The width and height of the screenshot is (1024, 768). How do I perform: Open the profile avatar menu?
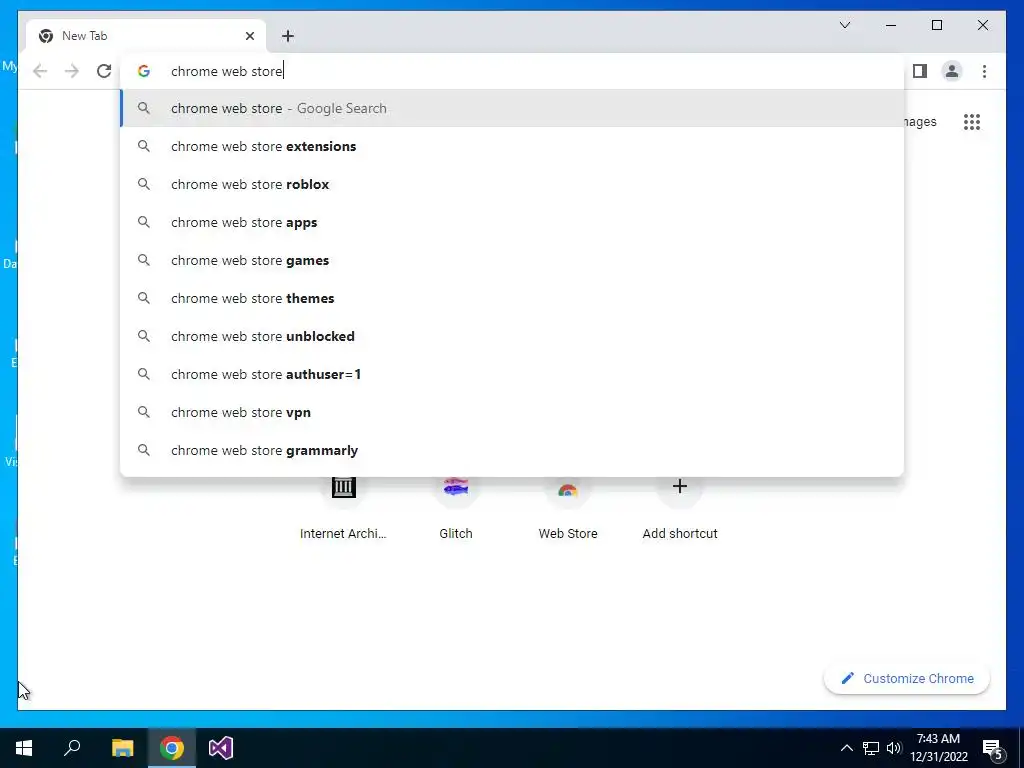952,71
